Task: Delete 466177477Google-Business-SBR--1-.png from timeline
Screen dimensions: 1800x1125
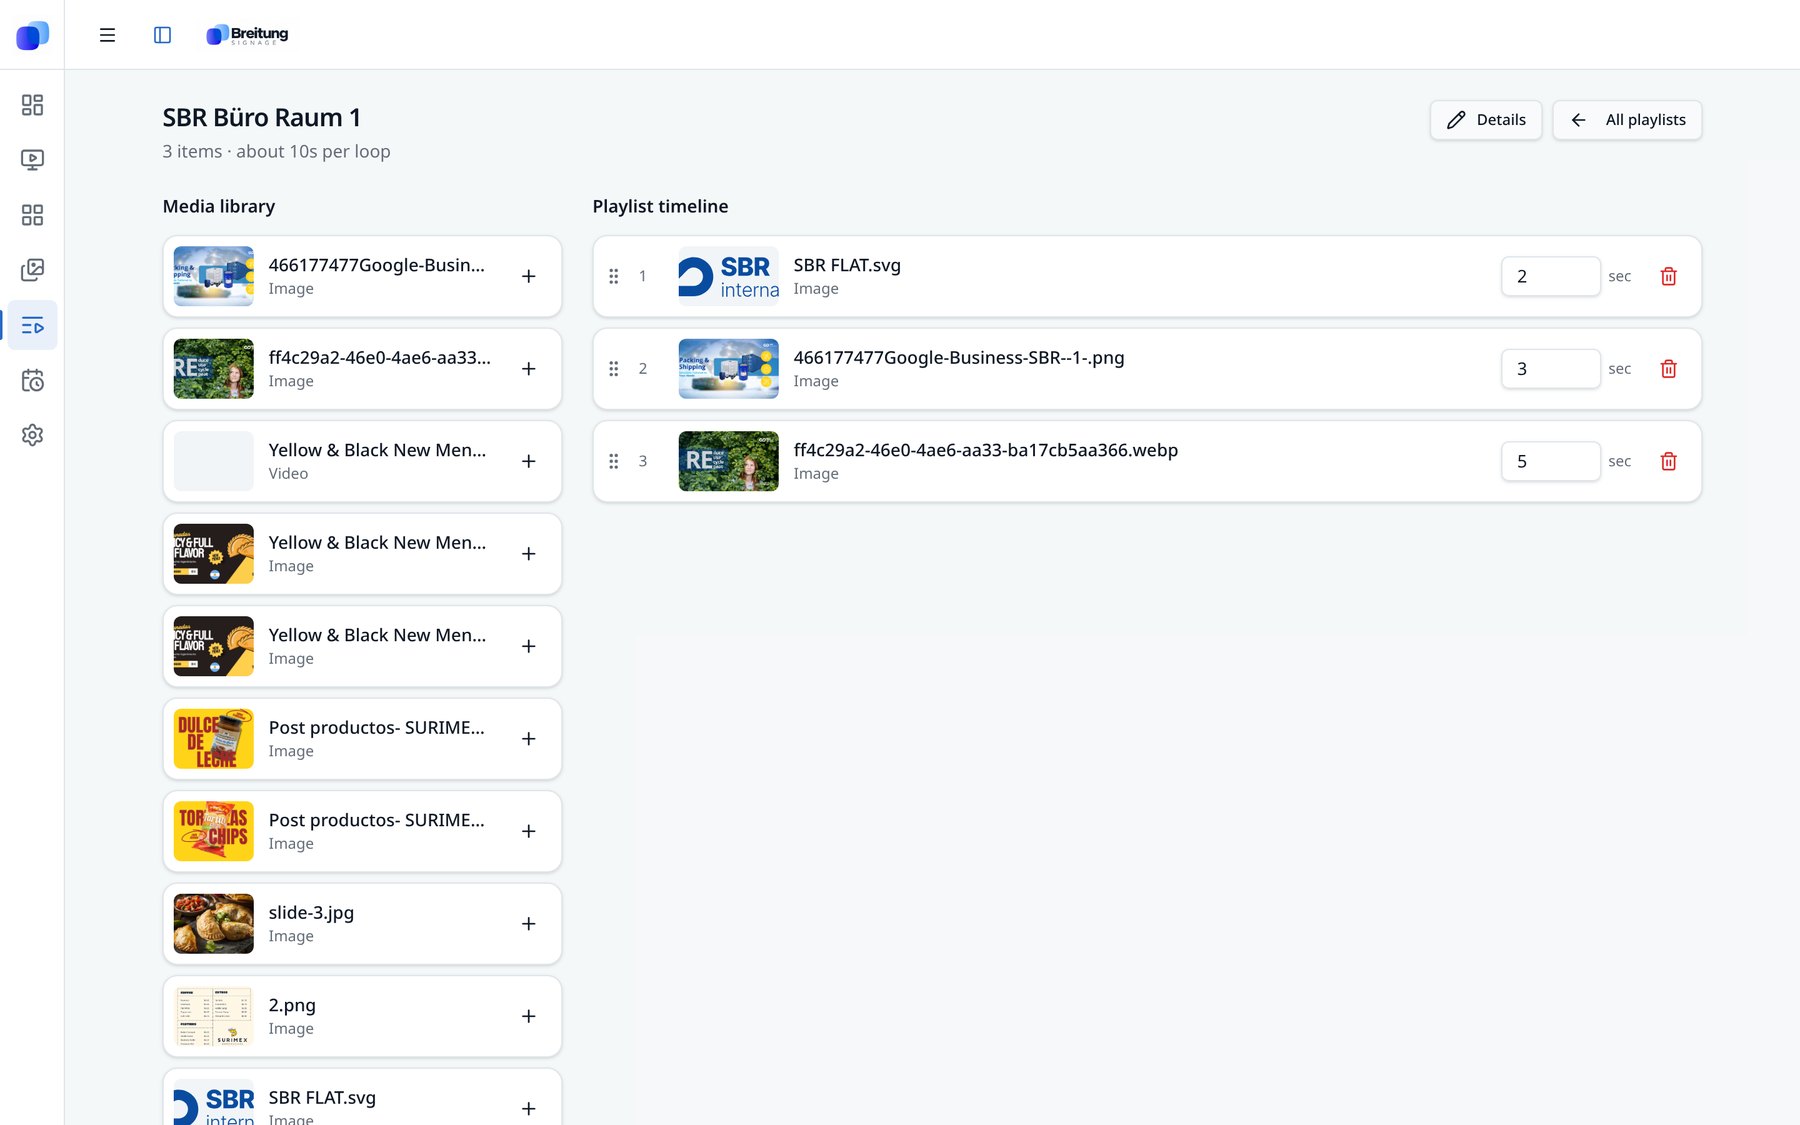Action: (1668, 369)
